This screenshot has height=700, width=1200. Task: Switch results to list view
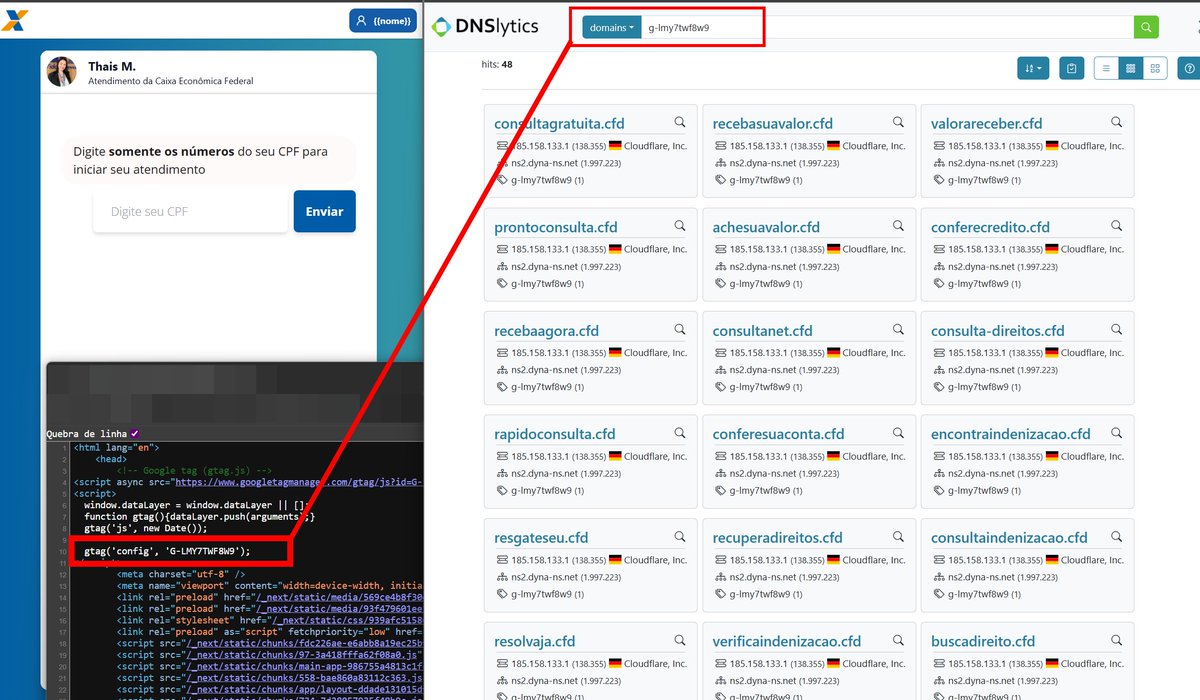[1106, 68]
